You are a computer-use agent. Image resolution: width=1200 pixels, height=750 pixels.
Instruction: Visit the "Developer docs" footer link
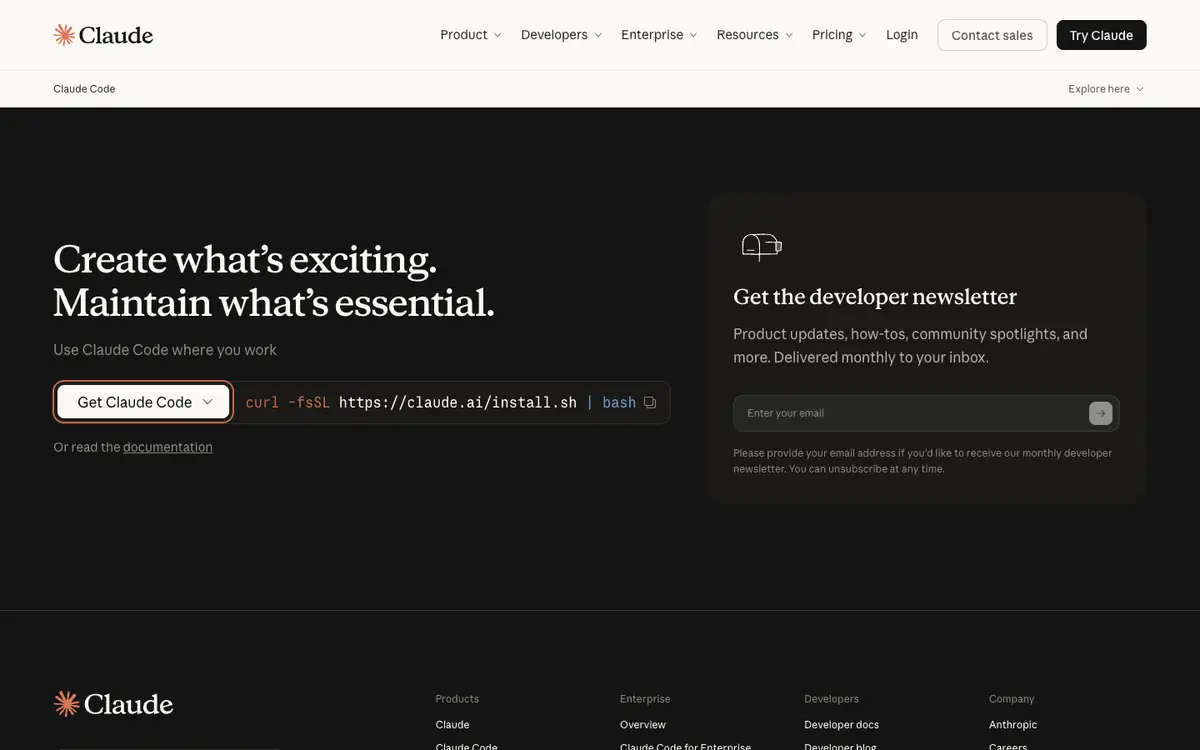(x=842, y=725)
